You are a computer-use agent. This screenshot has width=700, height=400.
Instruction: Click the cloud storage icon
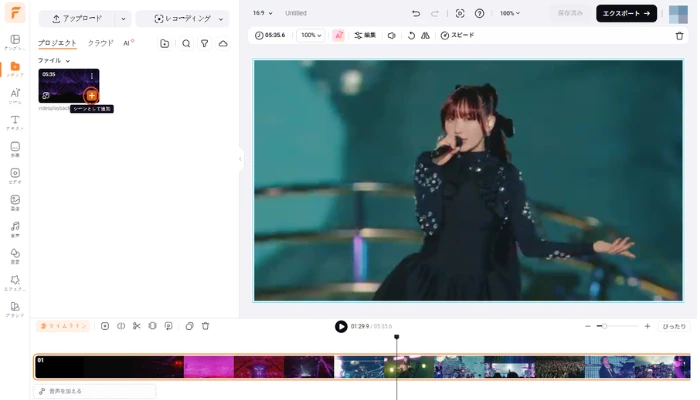tap(223, 43)
